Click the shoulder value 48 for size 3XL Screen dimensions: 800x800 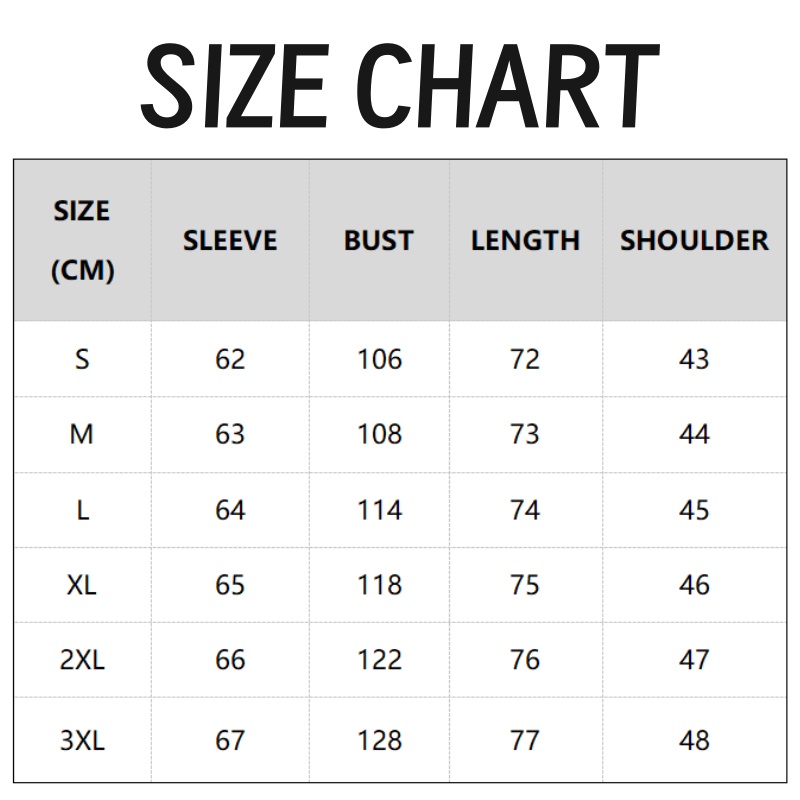coord(694,740)
